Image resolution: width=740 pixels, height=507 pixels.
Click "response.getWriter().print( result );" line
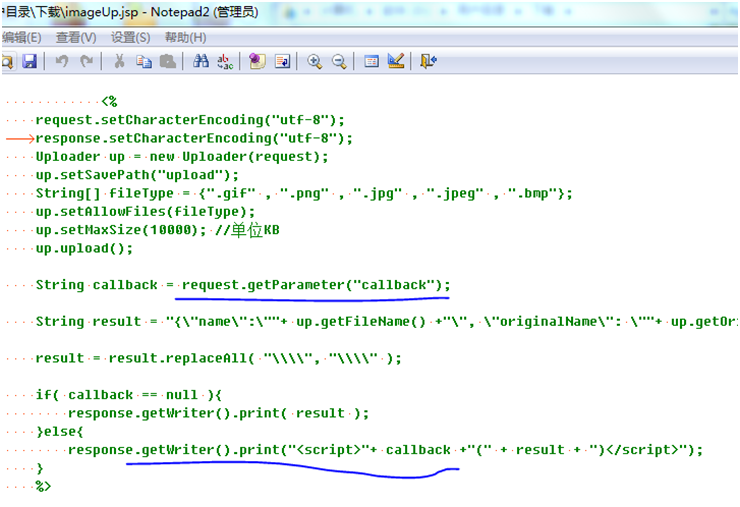tap(219, 414)
